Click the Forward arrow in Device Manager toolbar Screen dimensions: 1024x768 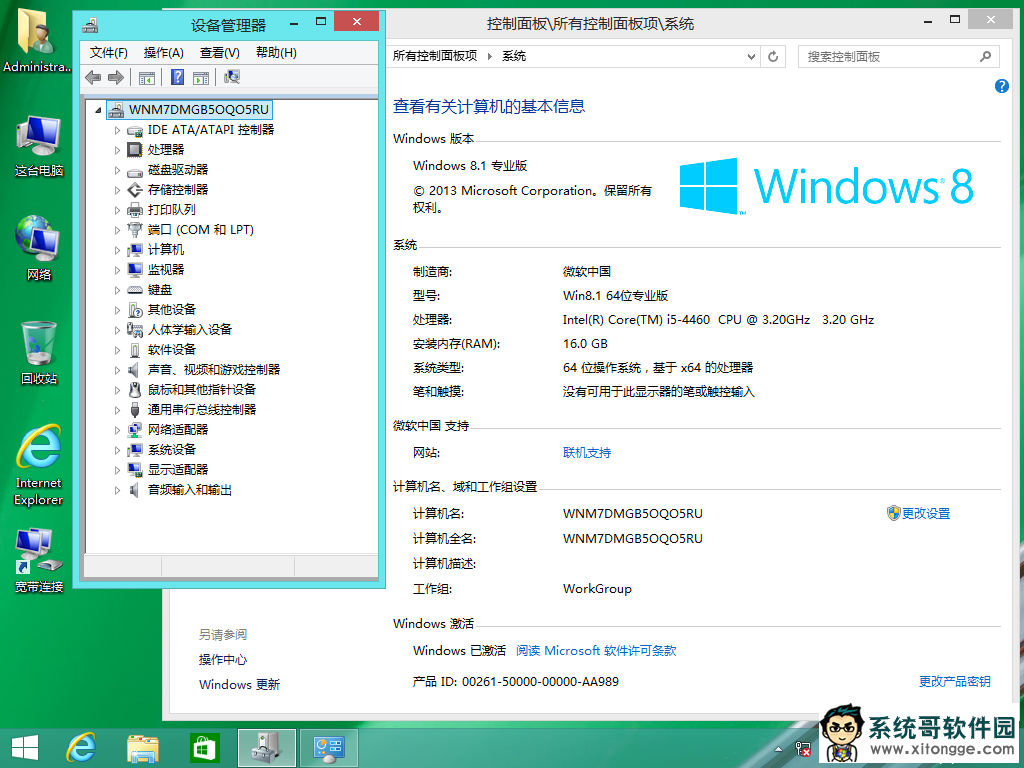tap(116, 78)
